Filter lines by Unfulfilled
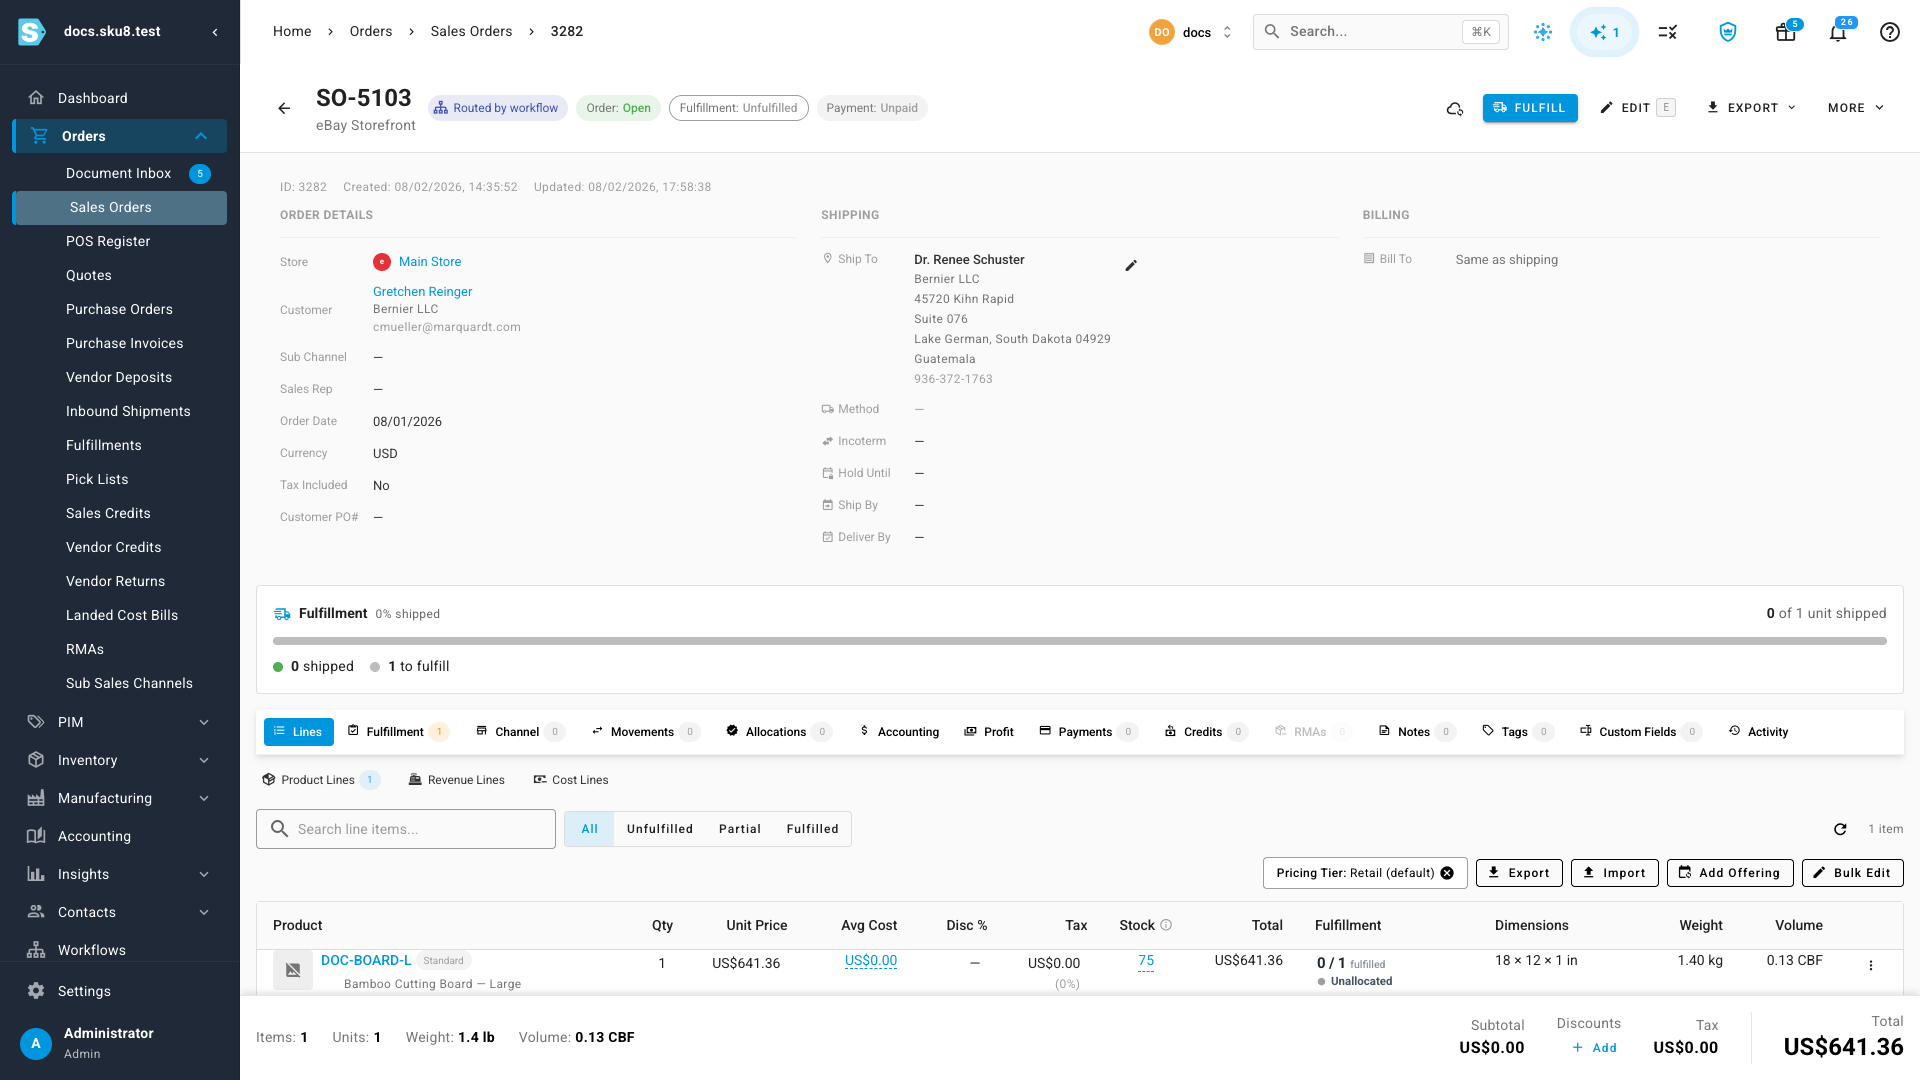The image size is (1920, 1080). click(660, 829)
